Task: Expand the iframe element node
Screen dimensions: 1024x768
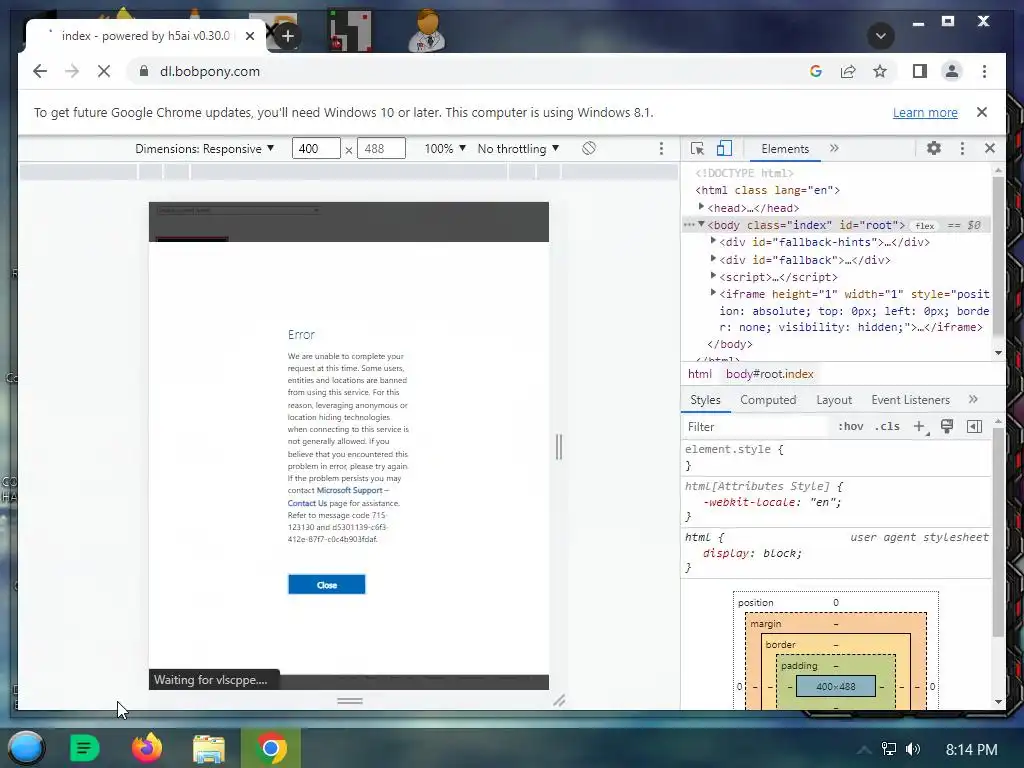Action: coord(713,293)
